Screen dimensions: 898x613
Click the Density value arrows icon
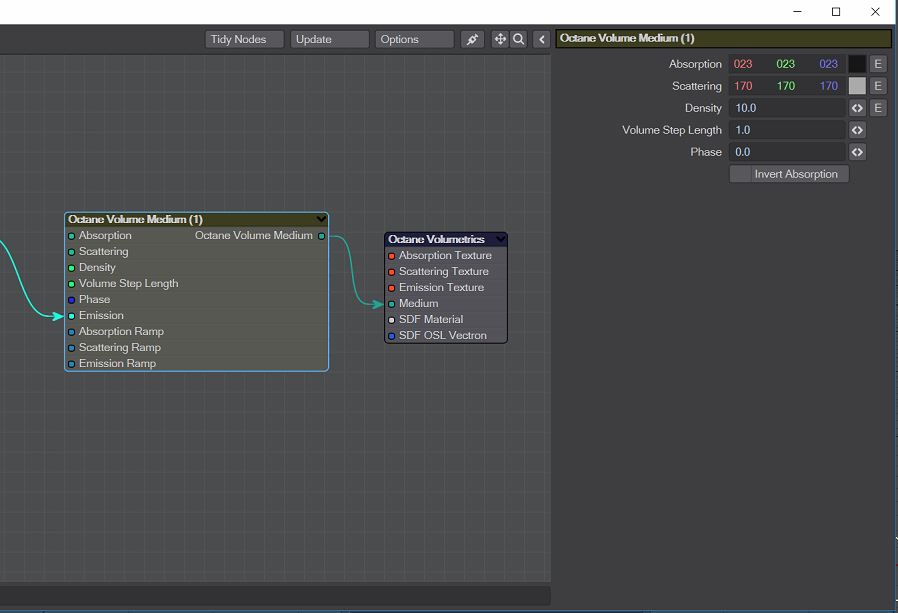pos(857,108)
